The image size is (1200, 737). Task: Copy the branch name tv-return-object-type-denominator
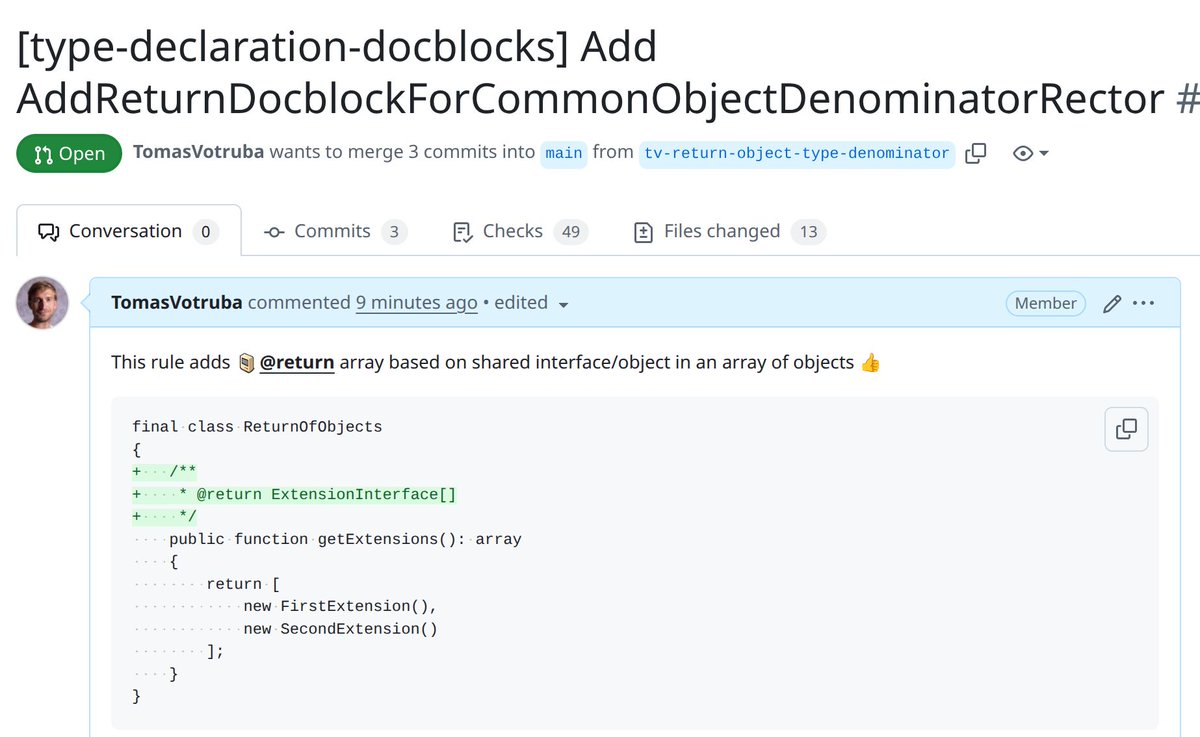point(975,153)
